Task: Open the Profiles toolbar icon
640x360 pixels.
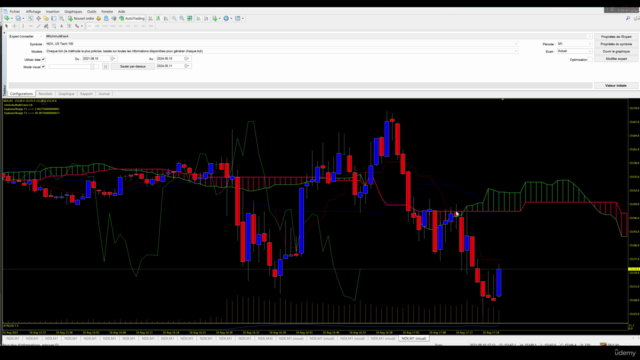Action: click(x=18, y=18)
